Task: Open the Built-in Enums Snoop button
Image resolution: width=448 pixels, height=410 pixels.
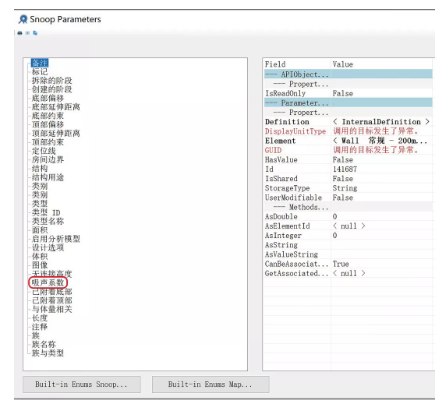Action: pos(82,384)
